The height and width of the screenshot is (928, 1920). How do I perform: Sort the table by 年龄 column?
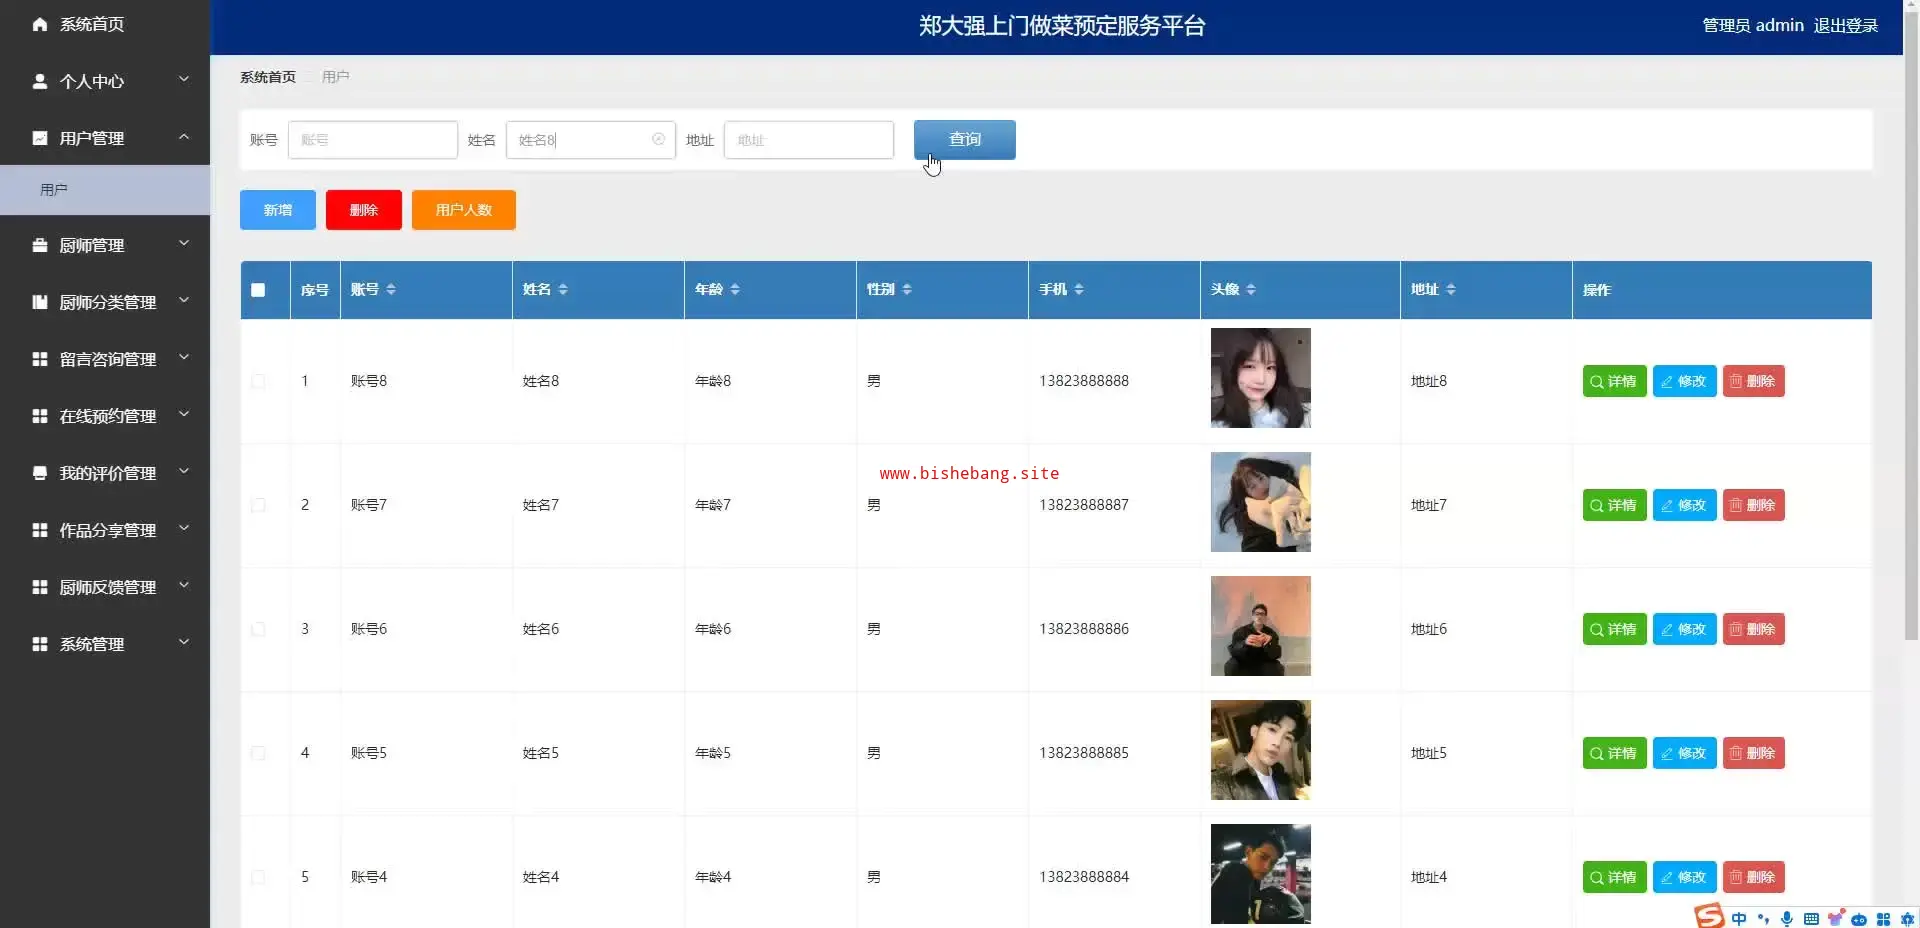click(735, 289)
